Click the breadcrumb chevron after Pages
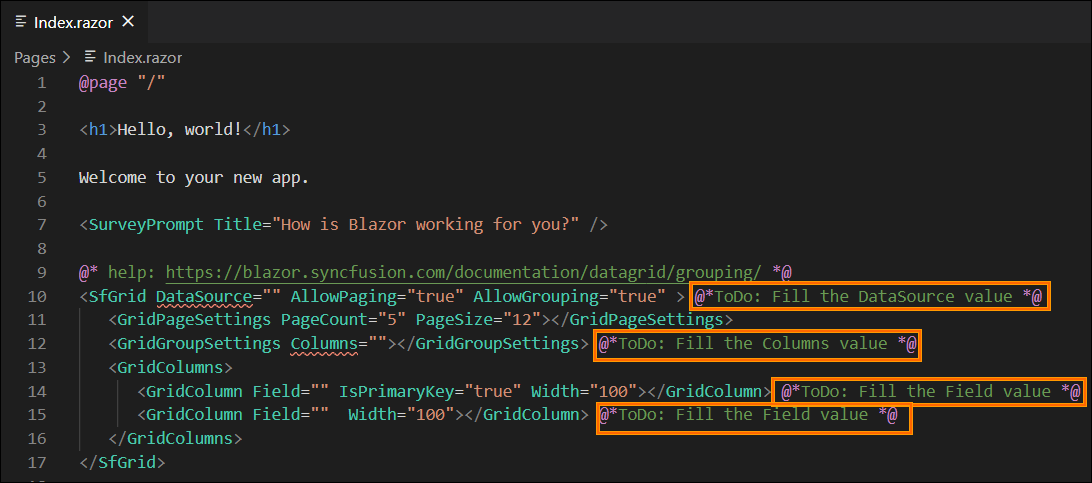Screen dimensions: 1092x483 (x=66, y=58)
